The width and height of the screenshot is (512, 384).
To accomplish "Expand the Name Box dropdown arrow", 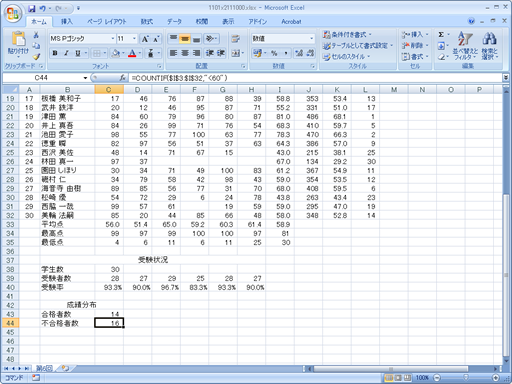I will 85,78.
